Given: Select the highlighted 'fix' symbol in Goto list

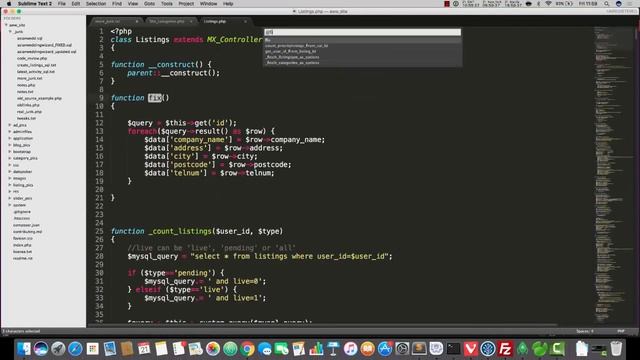Looking at the screenshot, I should pos(362,40).
